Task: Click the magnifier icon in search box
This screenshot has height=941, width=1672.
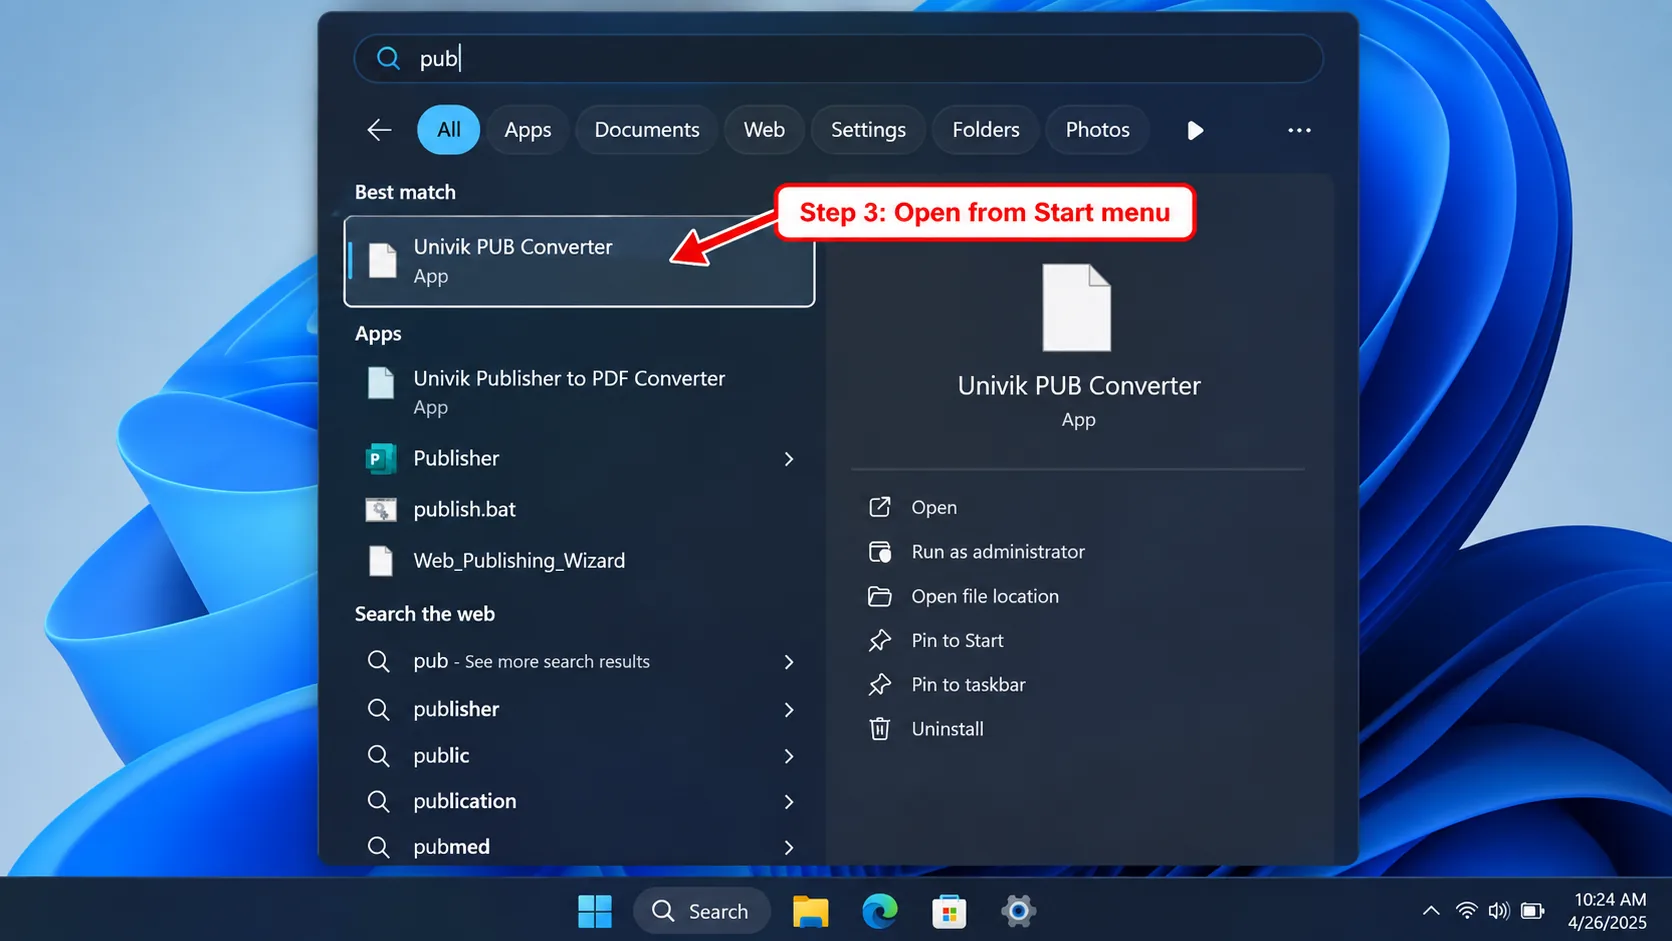Action: coord(388,58)
